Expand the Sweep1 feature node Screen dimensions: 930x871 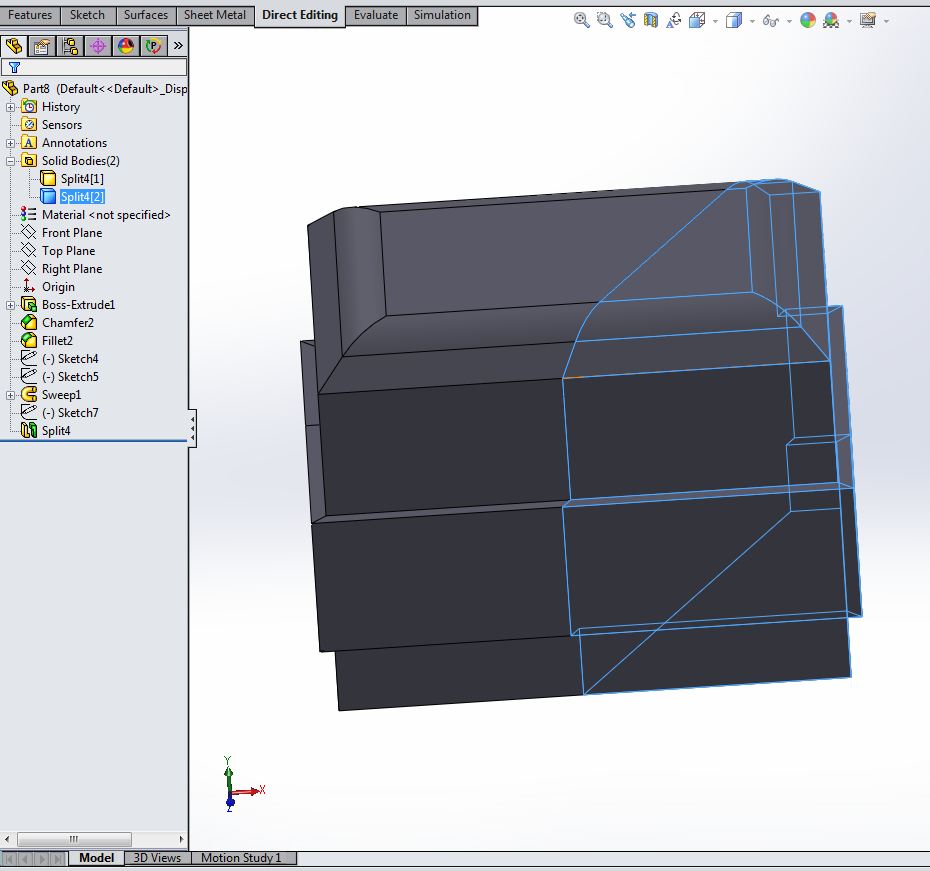[11, 395]
